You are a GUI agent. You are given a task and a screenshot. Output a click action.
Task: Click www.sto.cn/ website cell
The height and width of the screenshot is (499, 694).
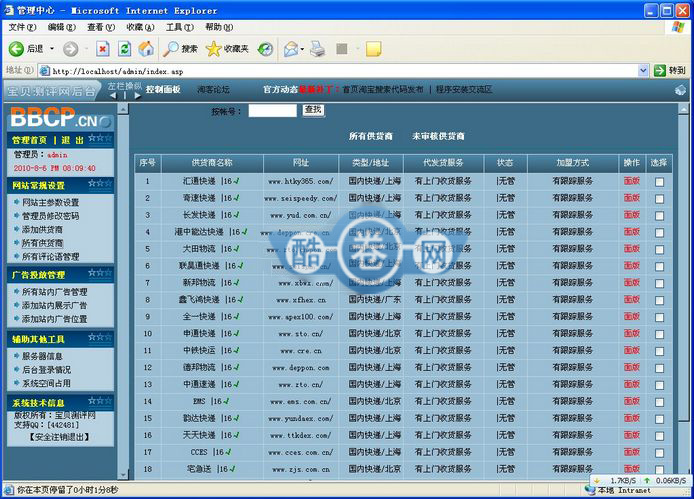301,334
